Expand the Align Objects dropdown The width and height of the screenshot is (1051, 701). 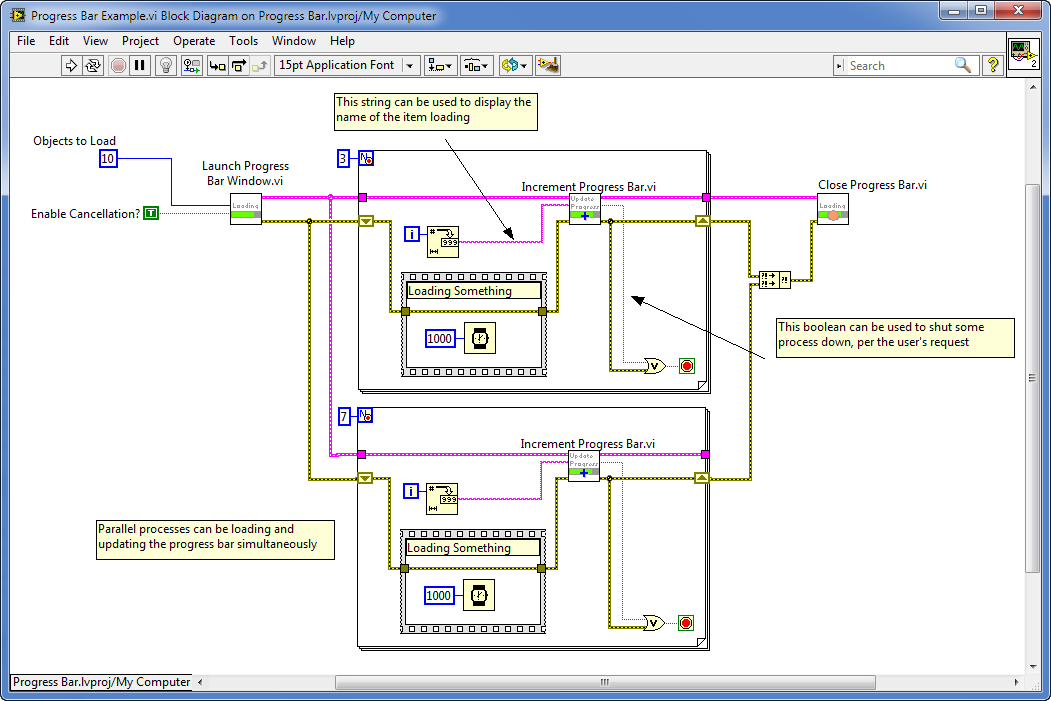pyautogui.click(x=440, y=65)
